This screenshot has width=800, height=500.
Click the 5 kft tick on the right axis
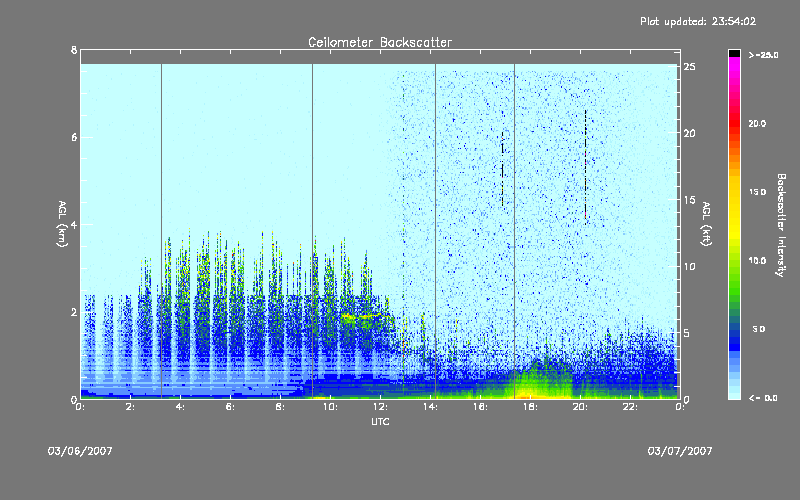687,333
